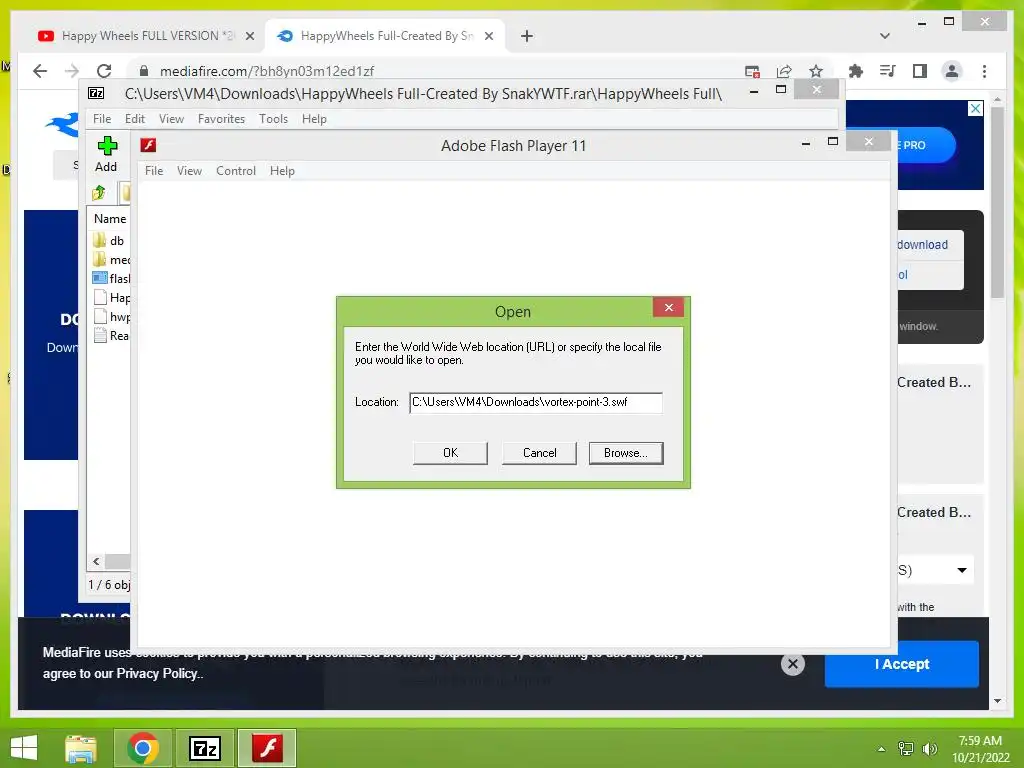Open 7-Zip Tools menu
The image size is (1024, 768).
click(273, 119)
